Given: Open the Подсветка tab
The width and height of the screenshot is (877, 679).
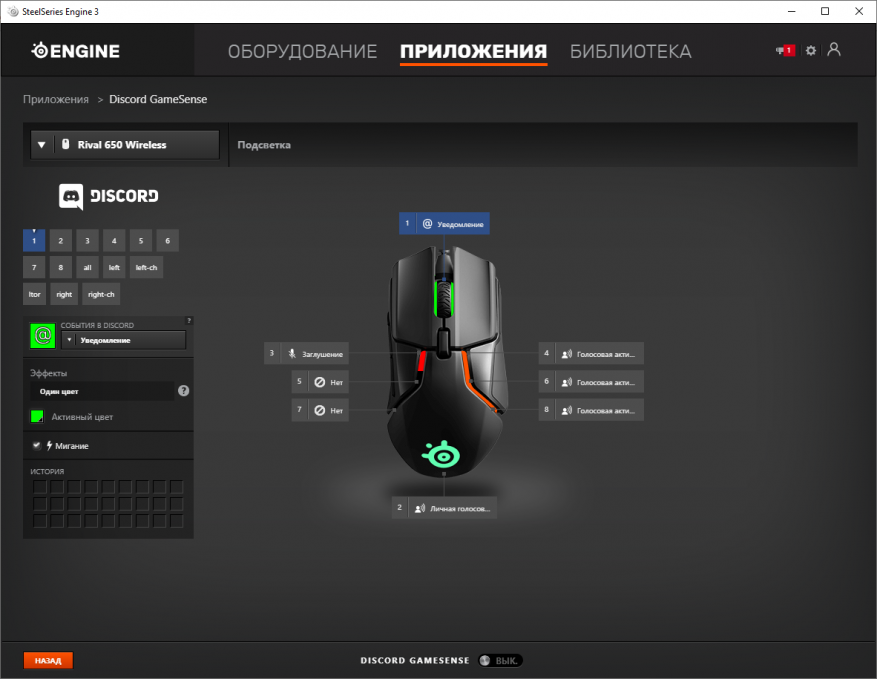Looking at the screenshot, I should (x=264, y=145).
